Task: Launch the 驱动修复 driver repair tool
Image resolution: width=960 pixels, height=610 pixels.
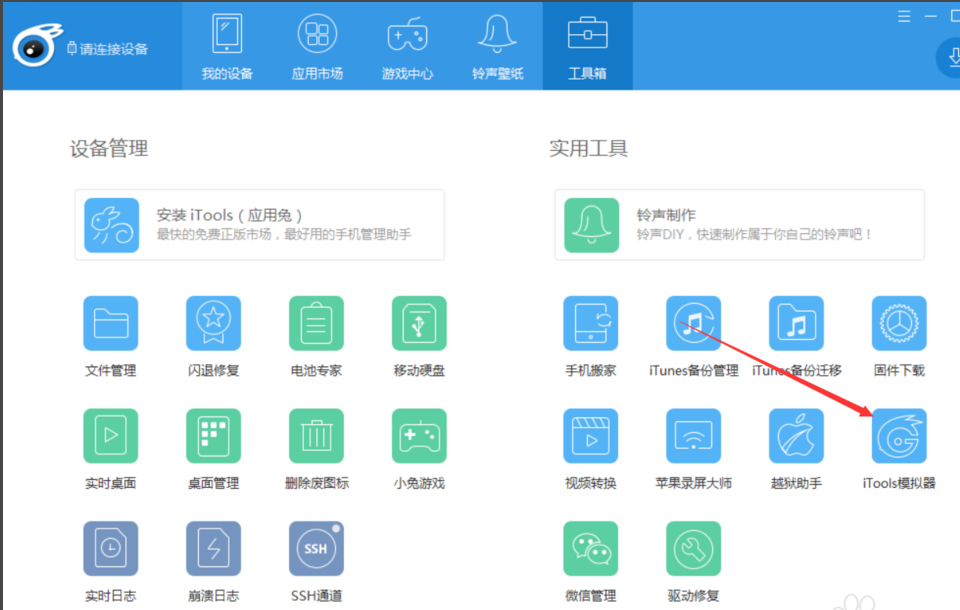Action: (x=693, y=549)
